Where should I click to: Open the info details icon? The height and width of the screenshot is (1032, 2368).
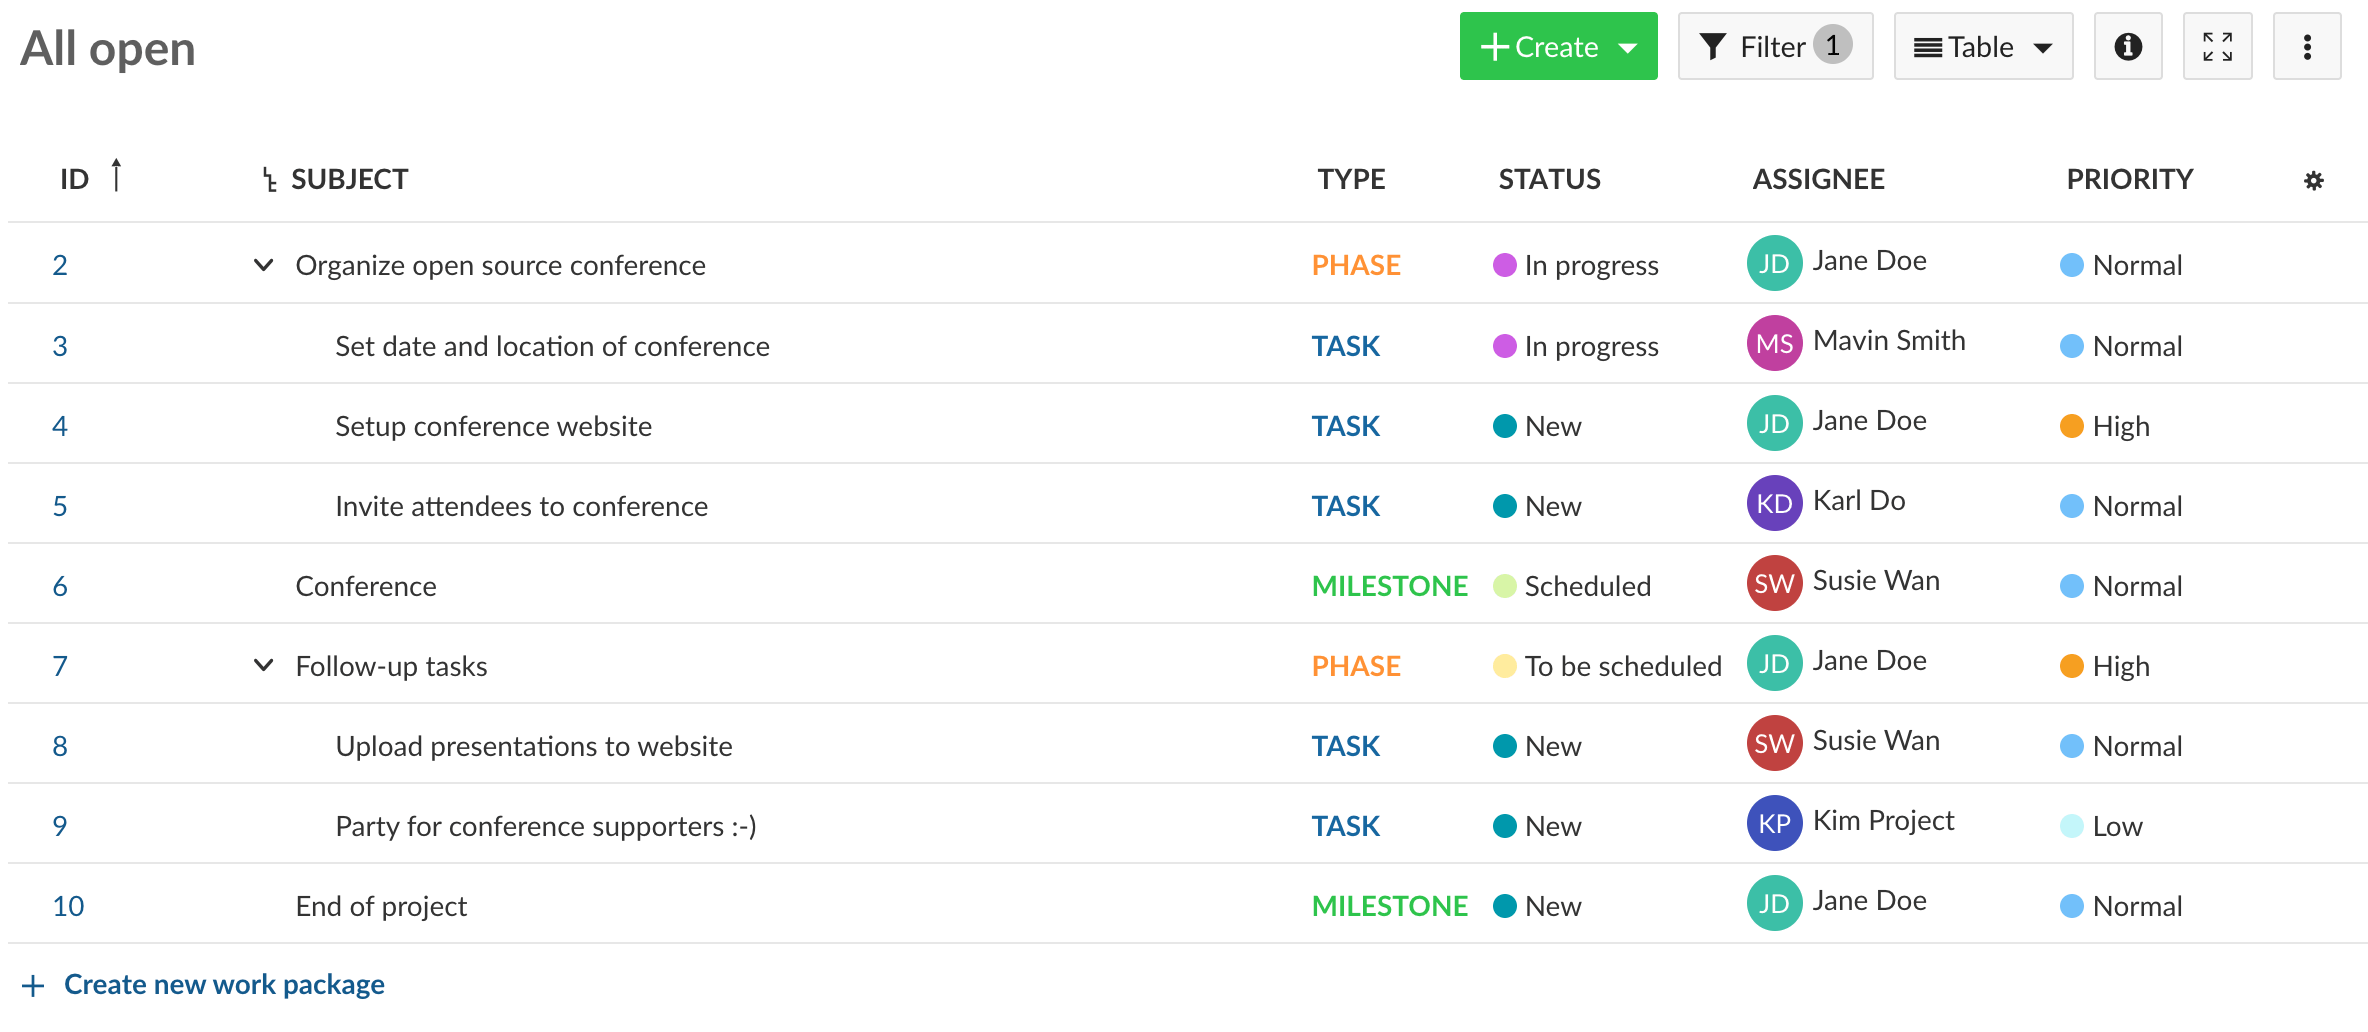tap(2127, 47)
